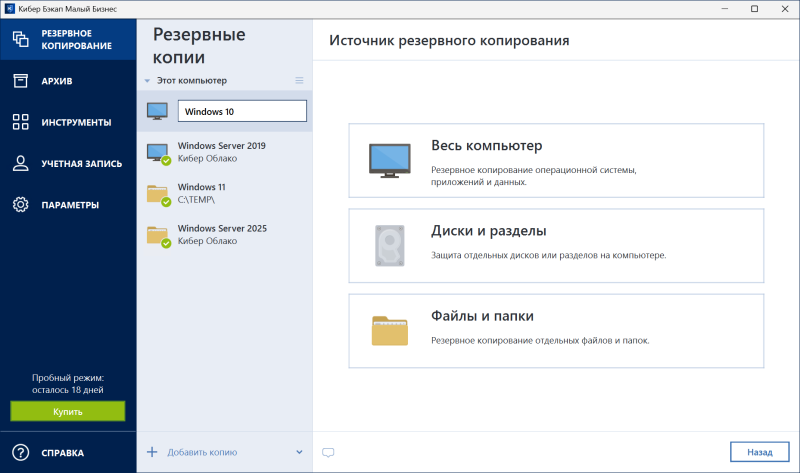Click the monitor icon for Весь компьютер
Image resolution: width=800 pixels, height=473 pixels.
click(x=389, y=160)
